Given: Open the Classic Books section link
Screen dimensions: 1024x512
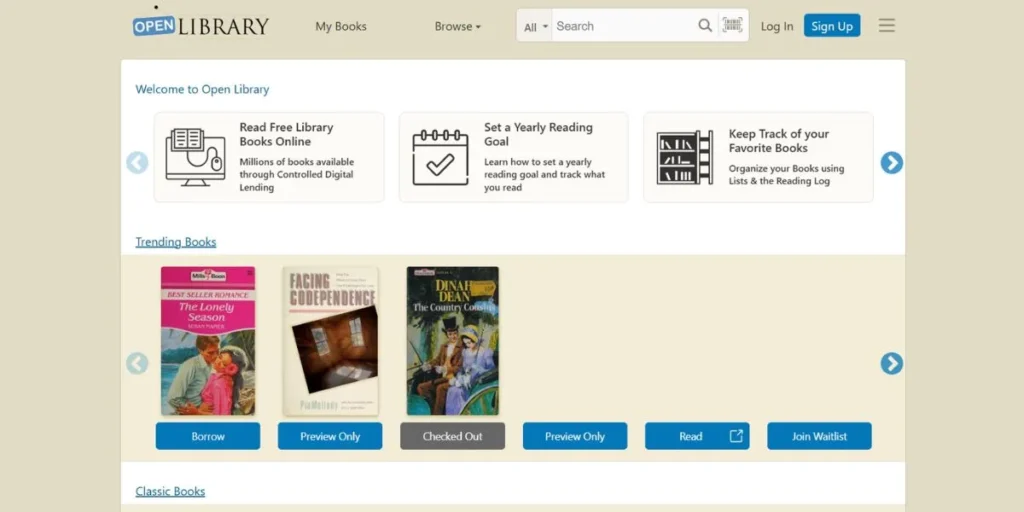Looking at the screenshot, I should coord(170,492).
